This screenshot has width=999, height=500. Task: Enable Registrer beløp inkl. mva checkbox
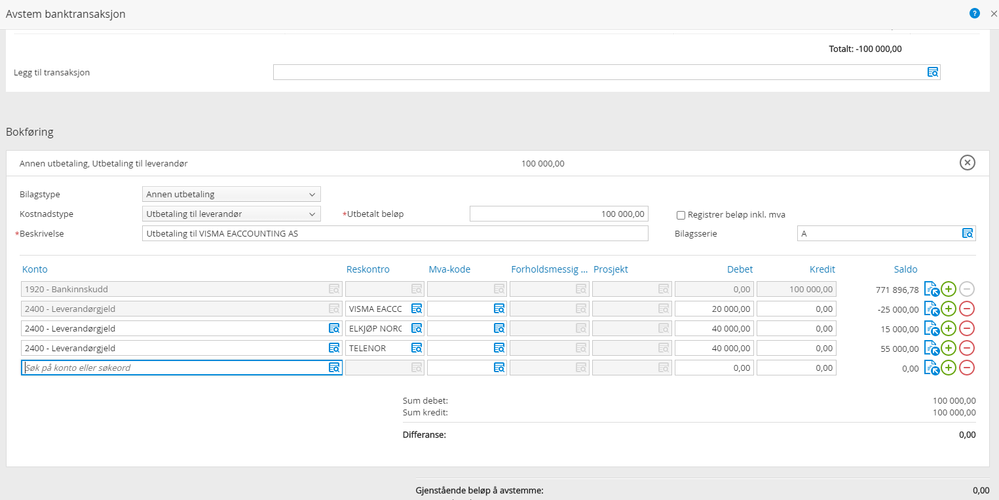(680, 215)
